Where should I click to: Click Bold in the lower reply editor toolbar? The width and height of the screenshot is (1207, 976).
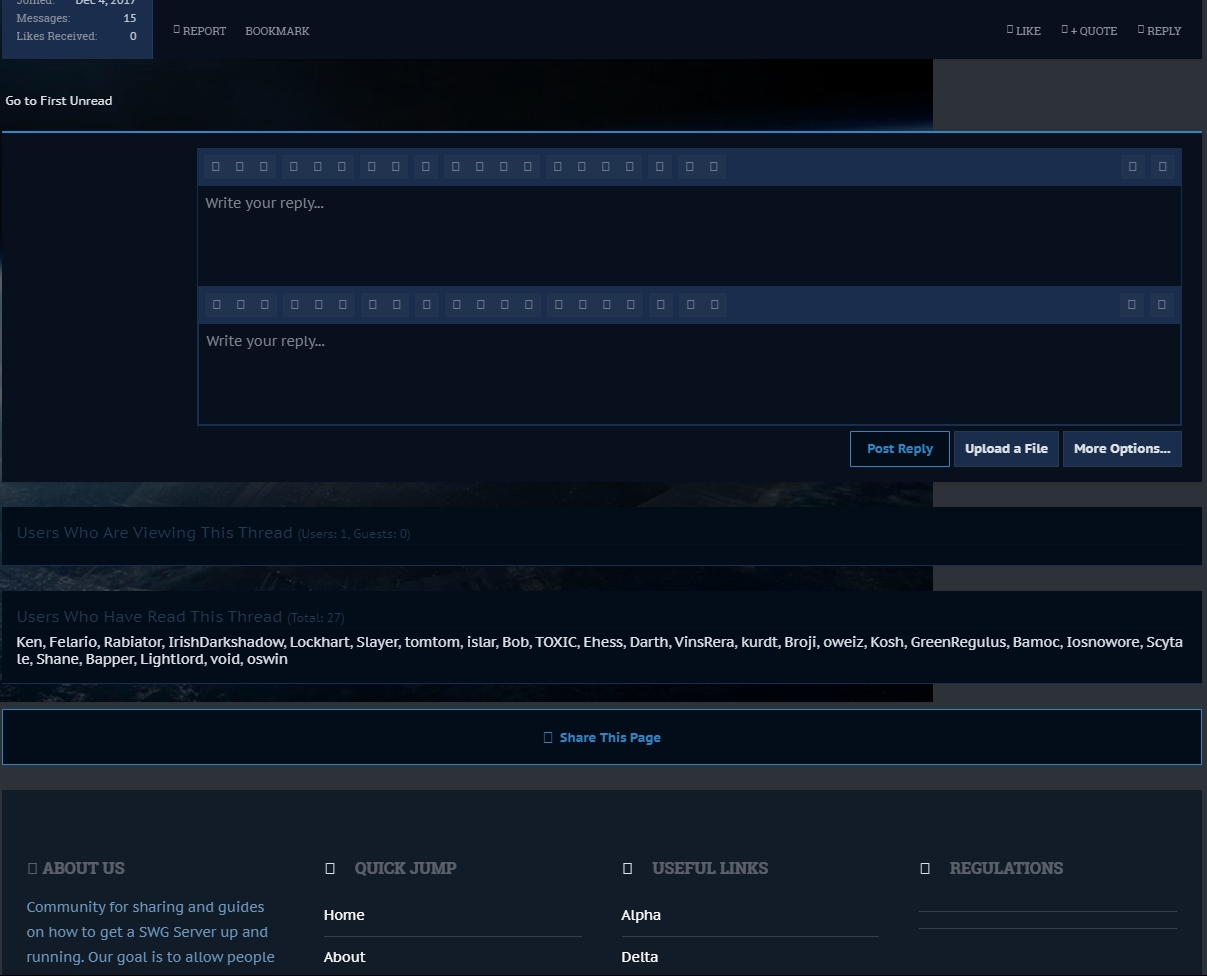pyautogui.click(x=215, y=305)
